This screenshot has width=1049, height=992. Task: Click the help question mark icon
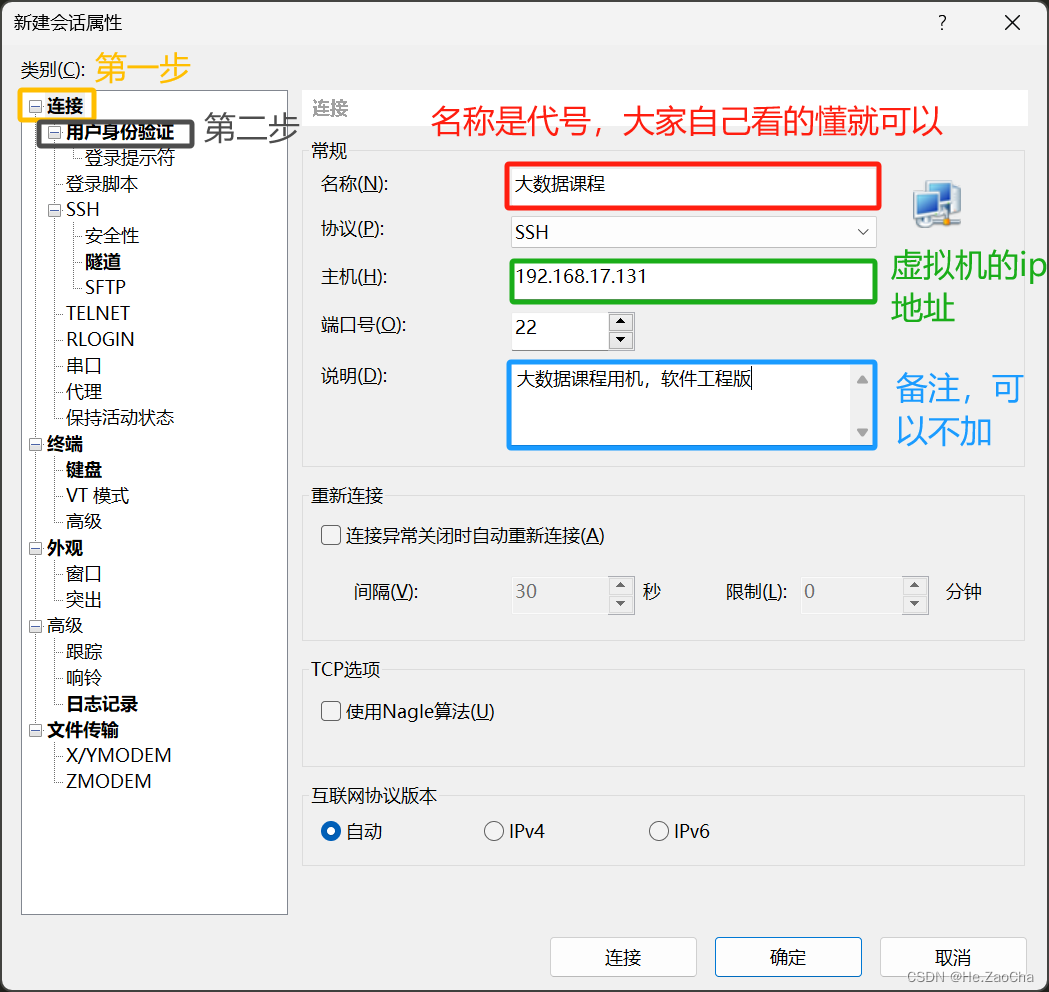point(941,22)
